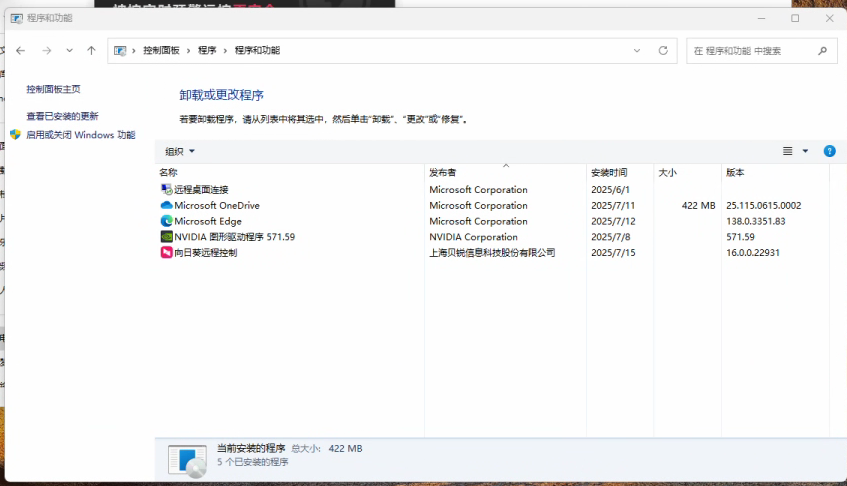Select 程序和功能 in the breadcrumb path

[257, 51]
